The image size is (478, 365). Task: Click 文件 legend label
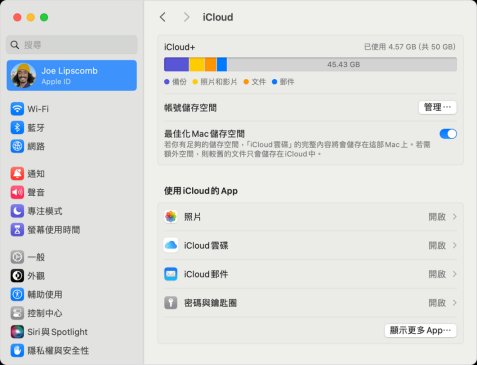[x=259, y=82]
